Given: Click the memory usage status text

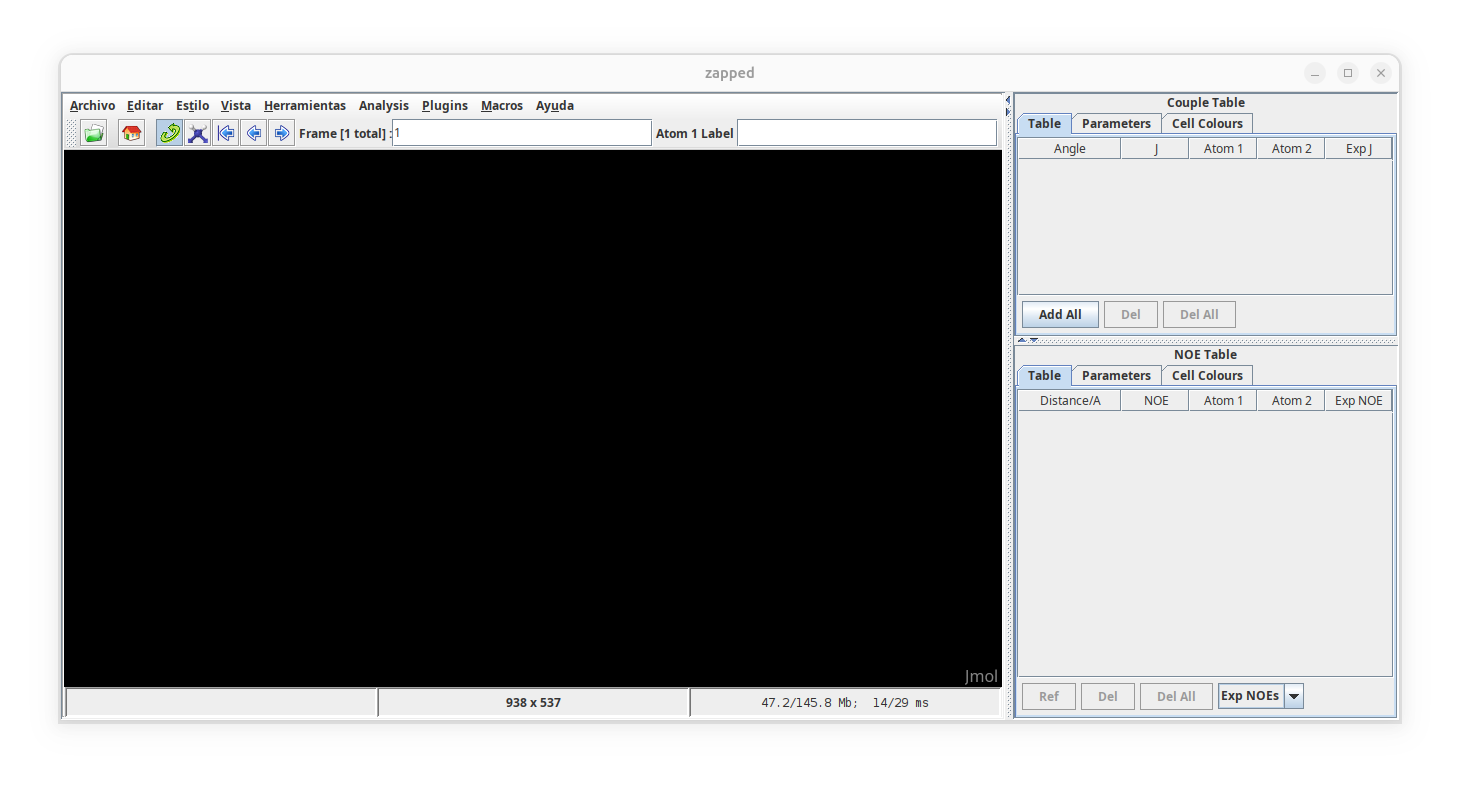Looking at the screenshot, I should pyautogui.click(x=845, y=702).
